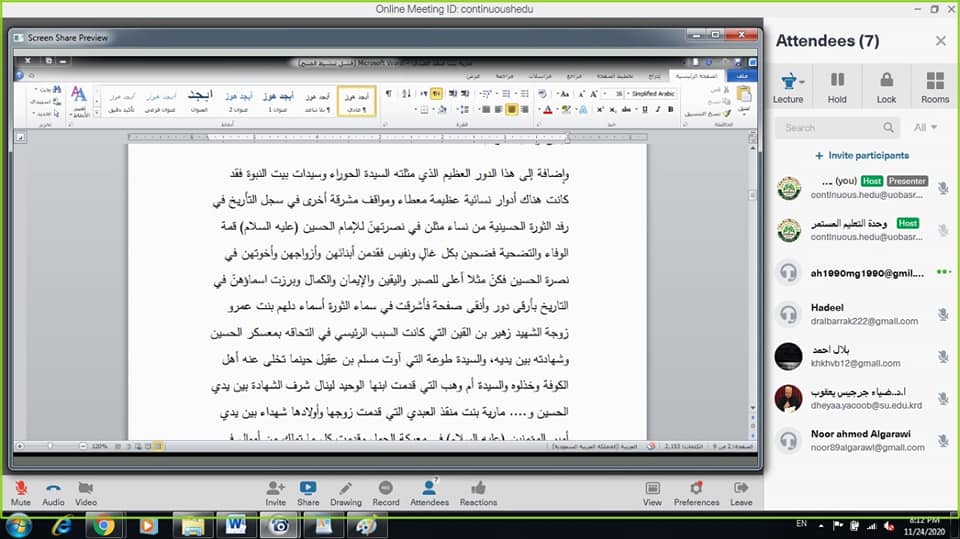Start recording with the Record button
The width and height of the screenshot is (960, 539).
click(386, 487)
